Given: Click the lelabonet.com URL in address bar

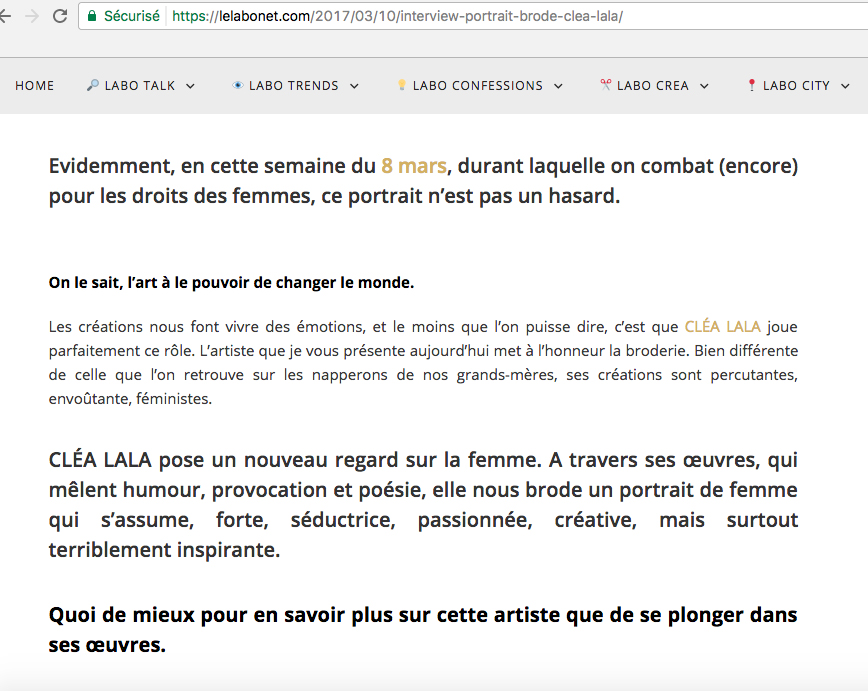Looking at the screenshot, I should (397, 16).
